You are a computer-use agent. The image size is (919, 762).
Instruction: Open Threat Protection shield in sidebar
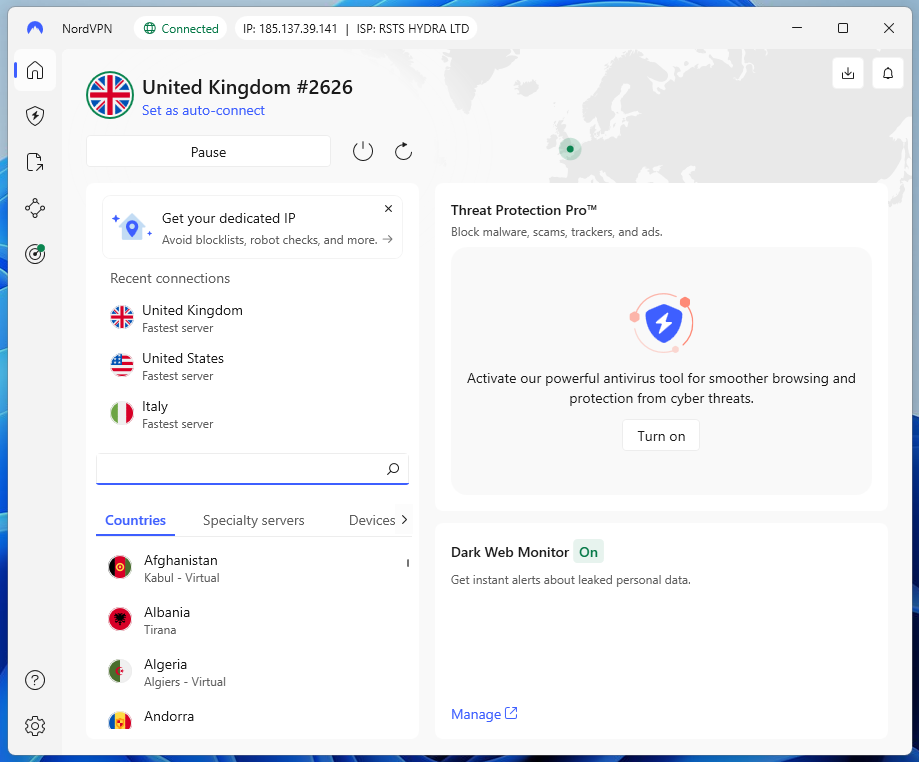pyautogui.click(x=35, y=116)
